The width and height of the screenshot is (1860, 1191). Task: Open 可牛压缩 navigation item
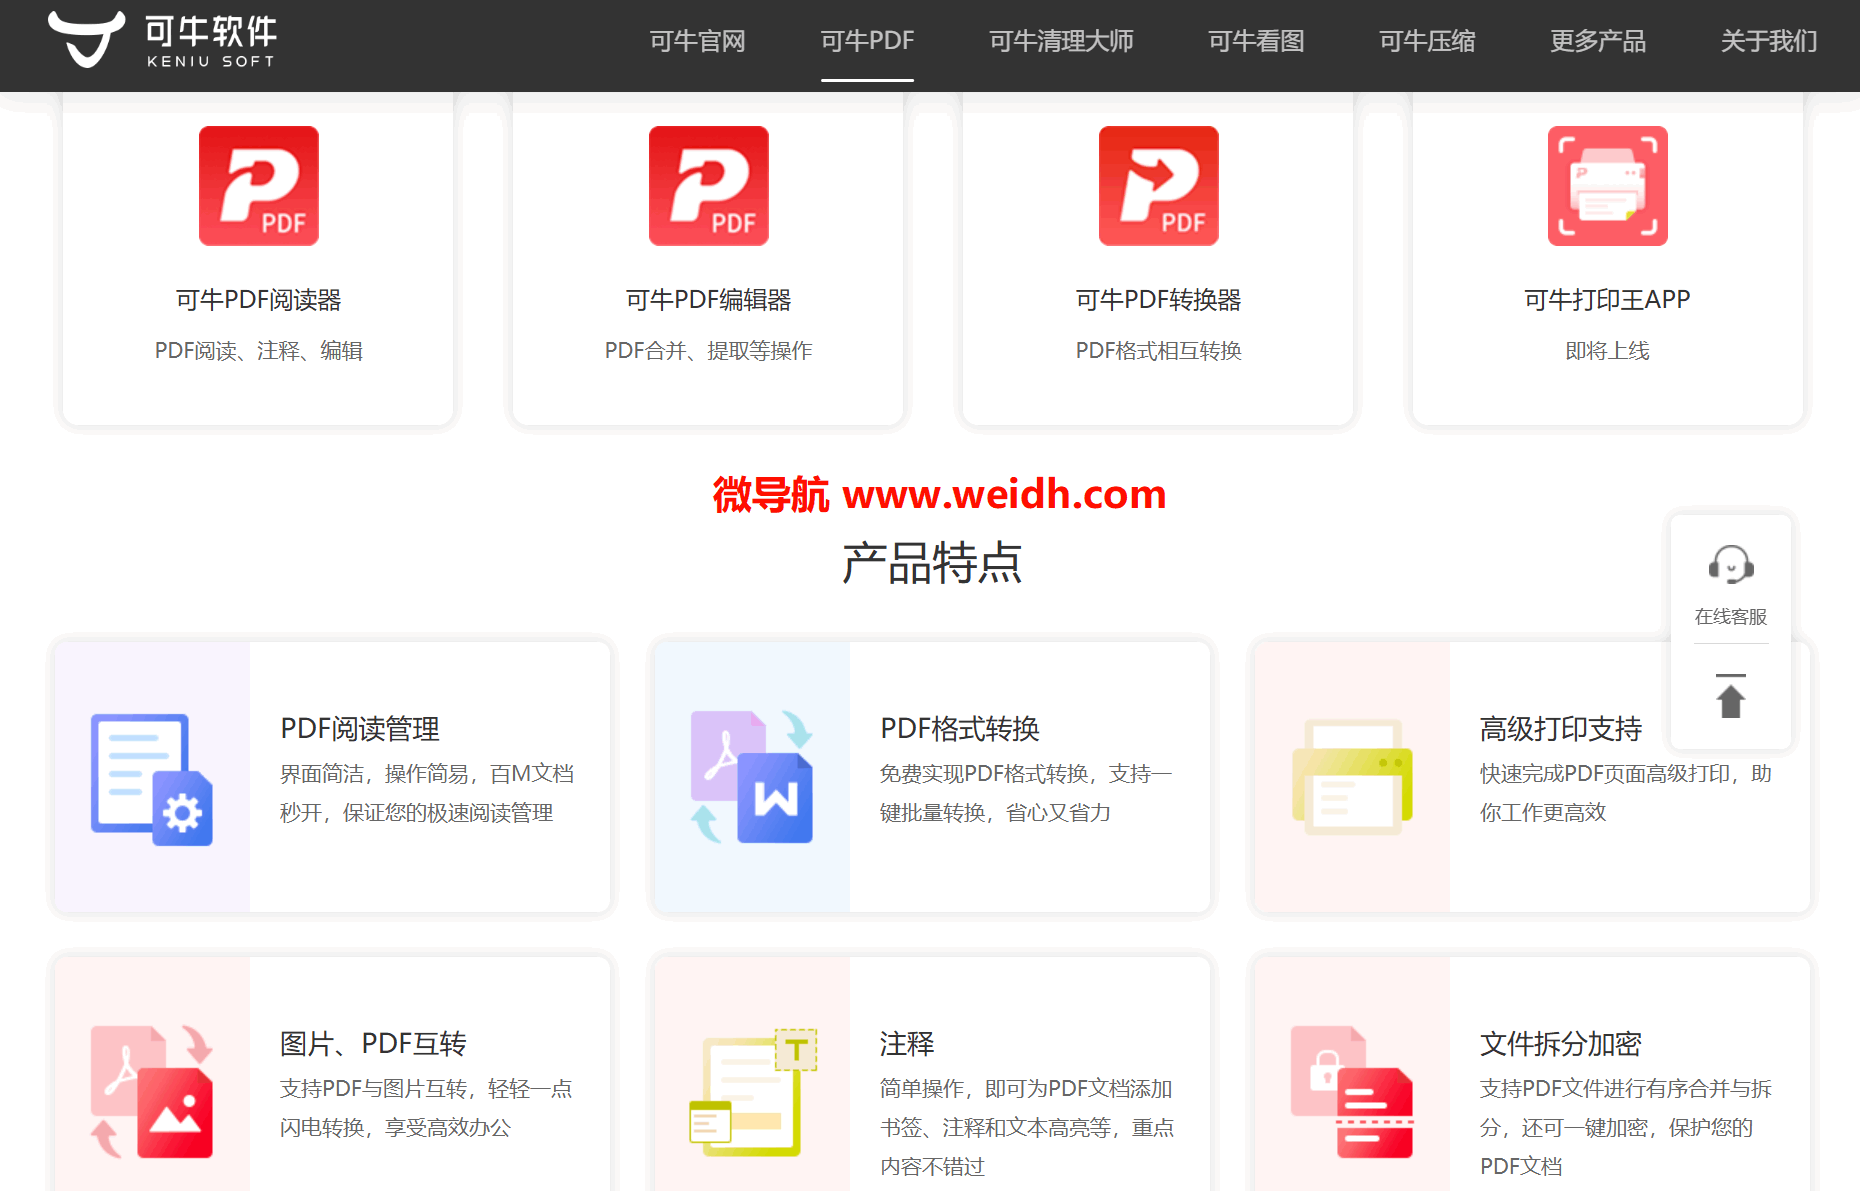click(x=1428, y=41)
